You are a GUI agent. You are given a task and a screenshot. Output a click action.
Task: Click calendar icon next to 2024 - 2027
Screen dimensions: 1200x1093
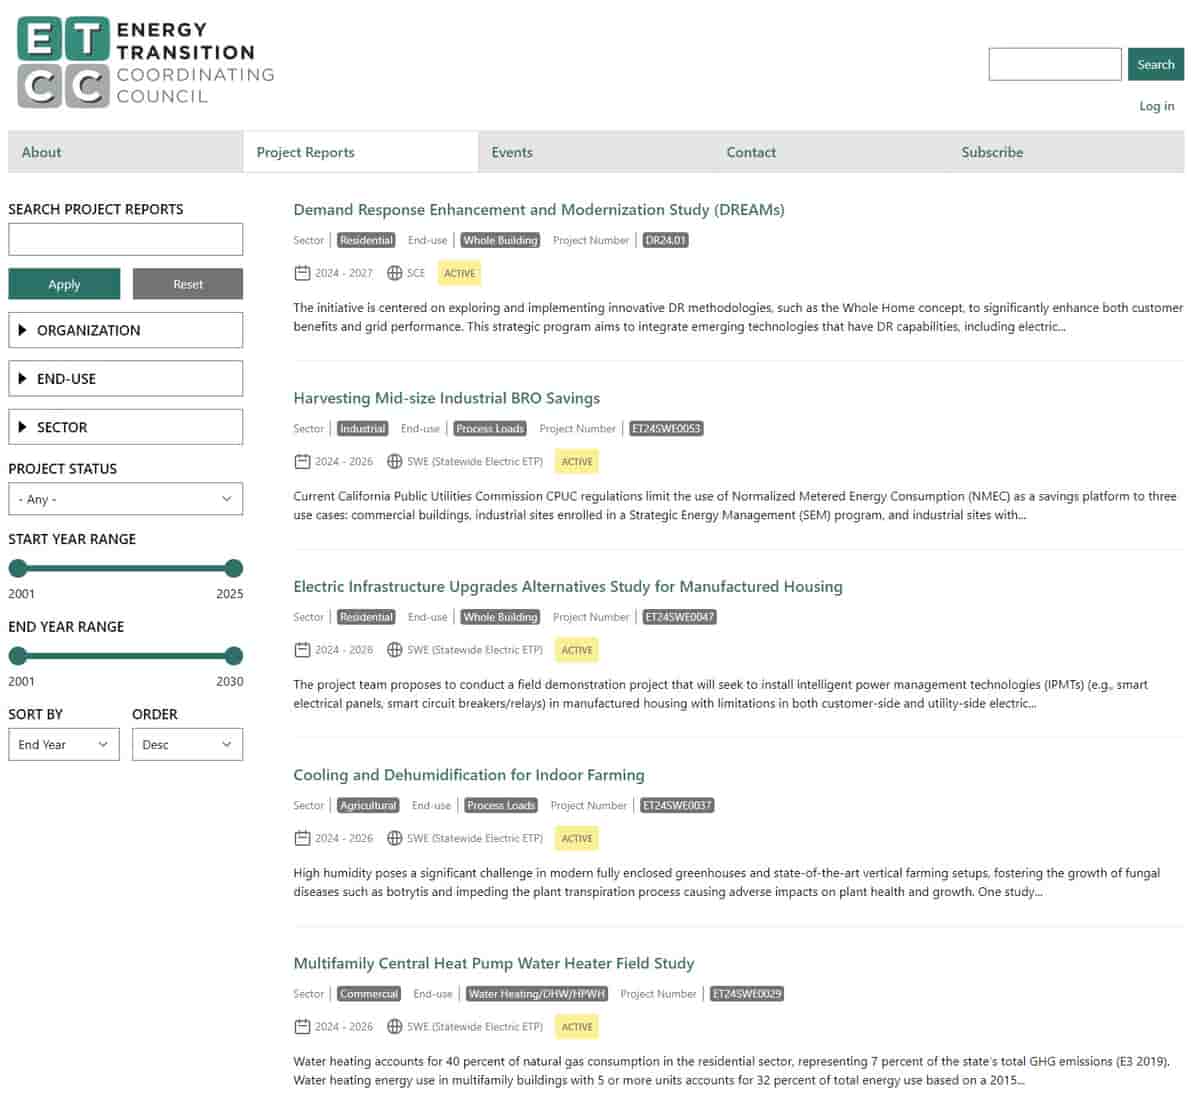click(x=302, y=273)
